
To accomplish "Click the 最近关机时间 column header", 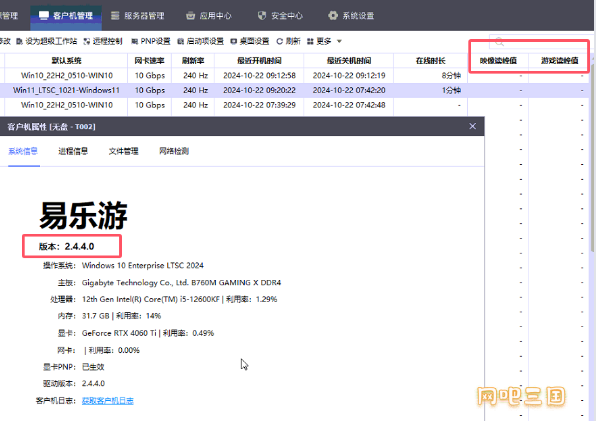I will [x=349, y=60].
